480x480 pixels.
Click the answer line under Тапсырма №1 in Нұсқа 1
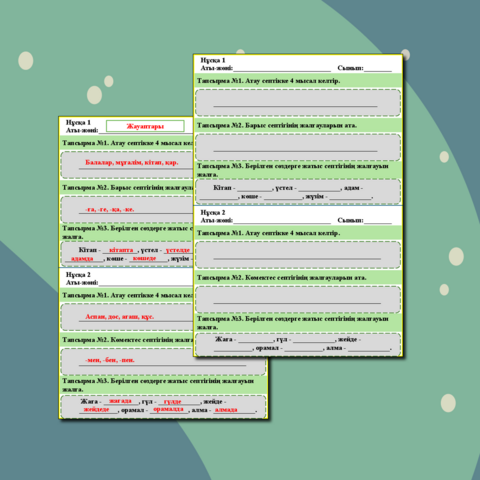click(x=295, y=106)
